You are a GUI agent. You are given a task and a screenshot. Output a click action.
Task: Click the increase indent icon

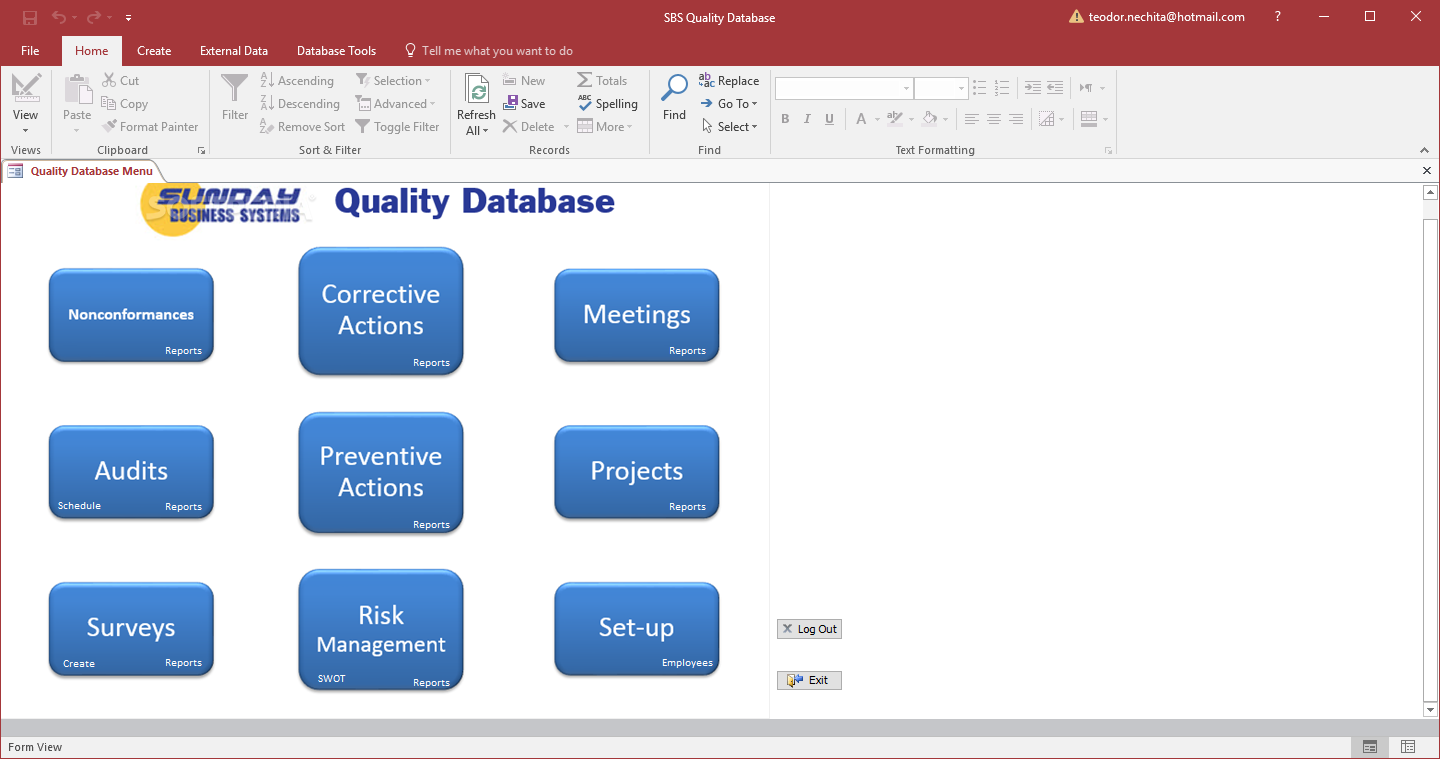pos(1033,88)
